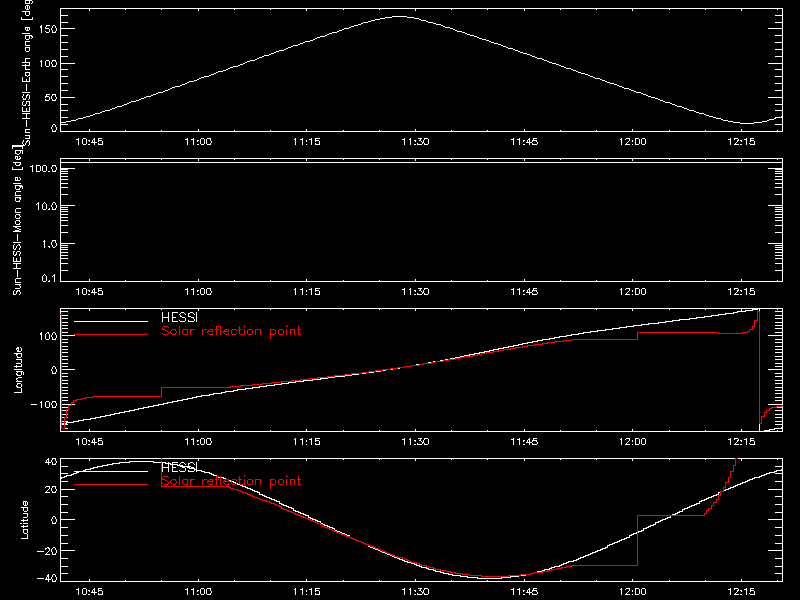Click the peak of the Earth angle curve
This screenshot has width=800, height=600.
(x=399, y=17)
